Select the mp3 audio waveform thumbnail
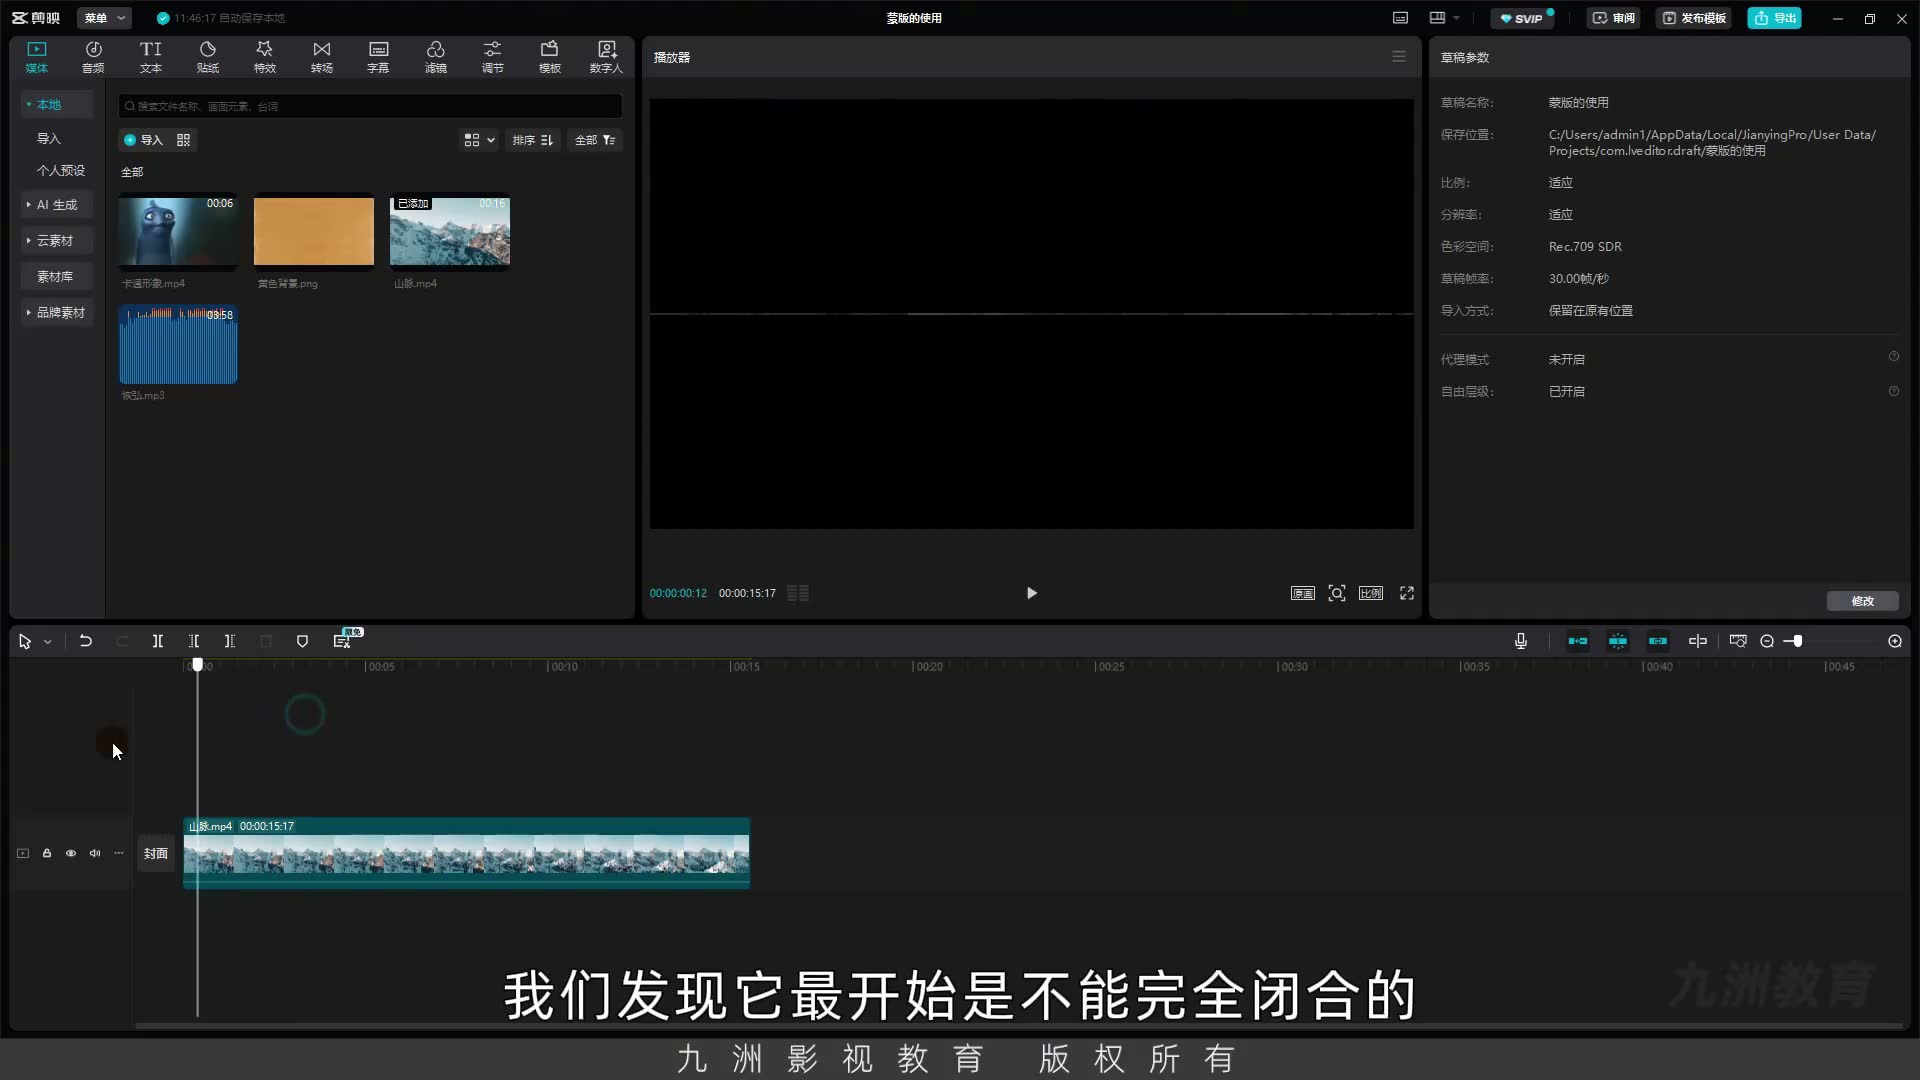1920x1080 pixels. coord(178,345)
